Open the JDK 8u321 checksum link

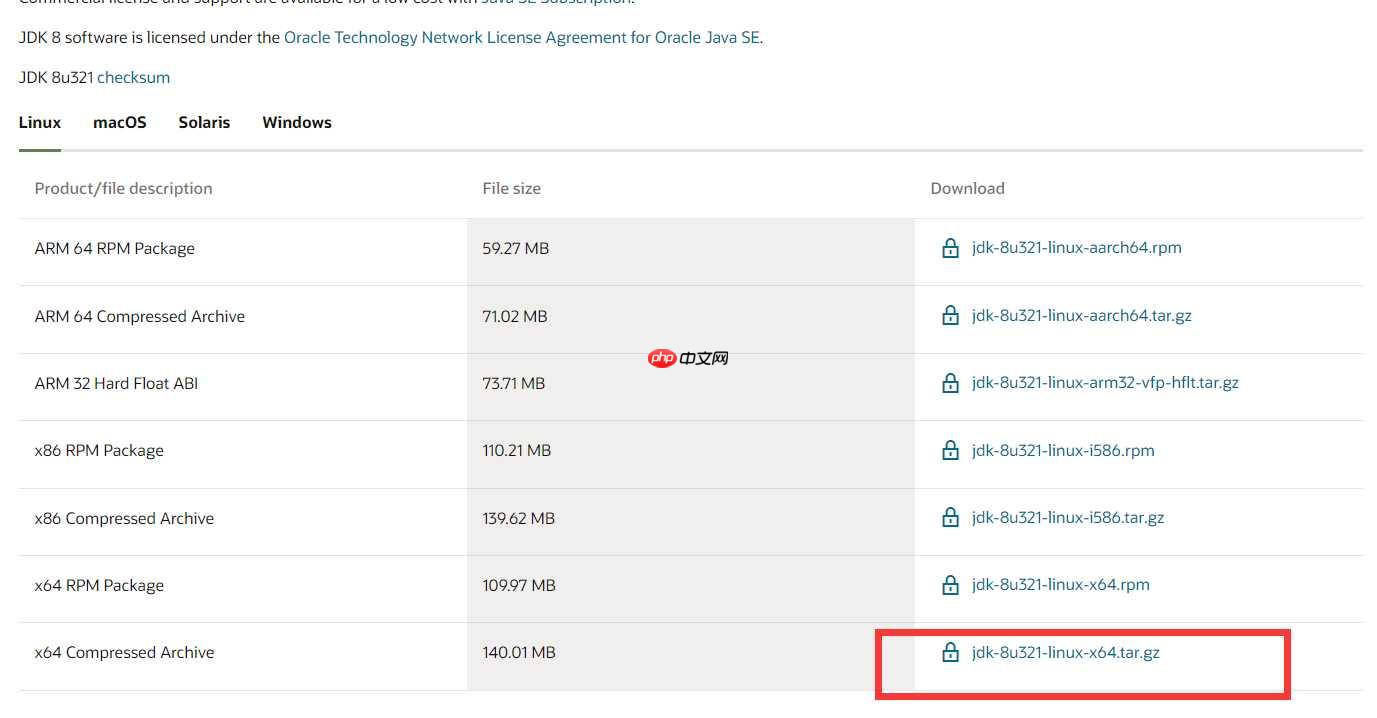(133, 78)
